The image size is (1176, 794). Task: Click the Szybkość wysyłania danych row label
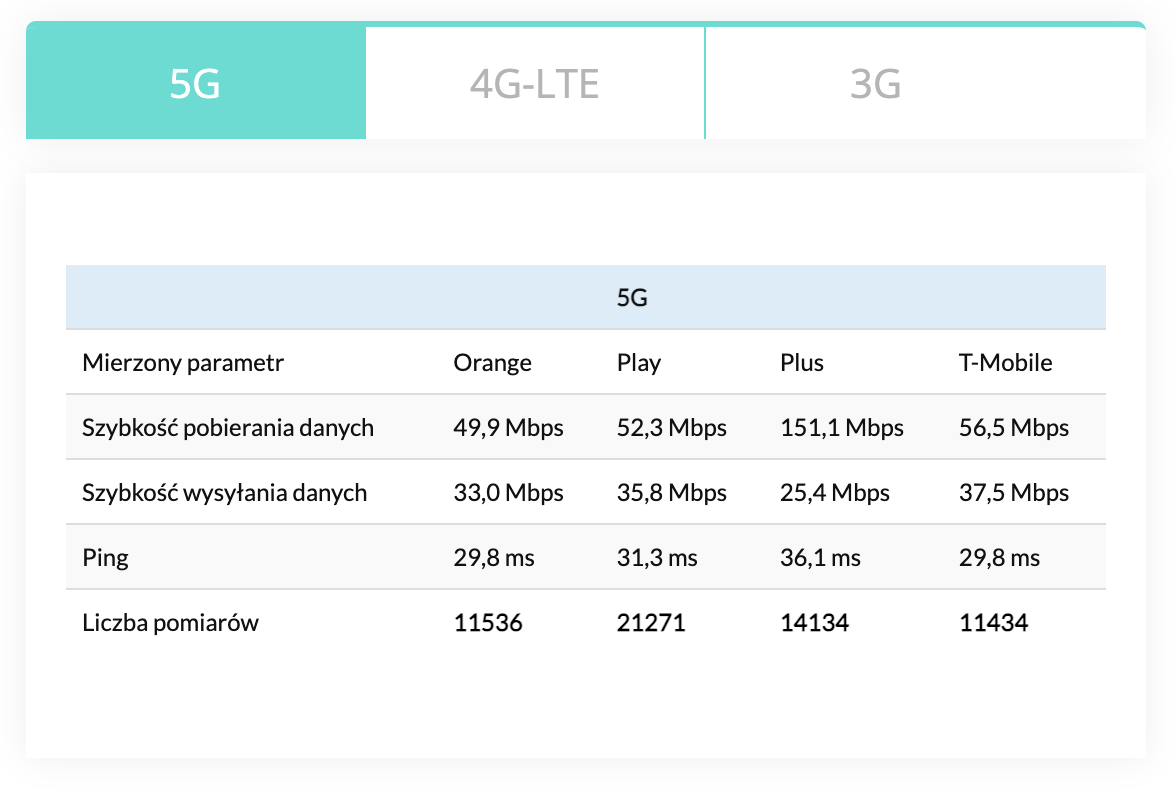click(225, 493)
